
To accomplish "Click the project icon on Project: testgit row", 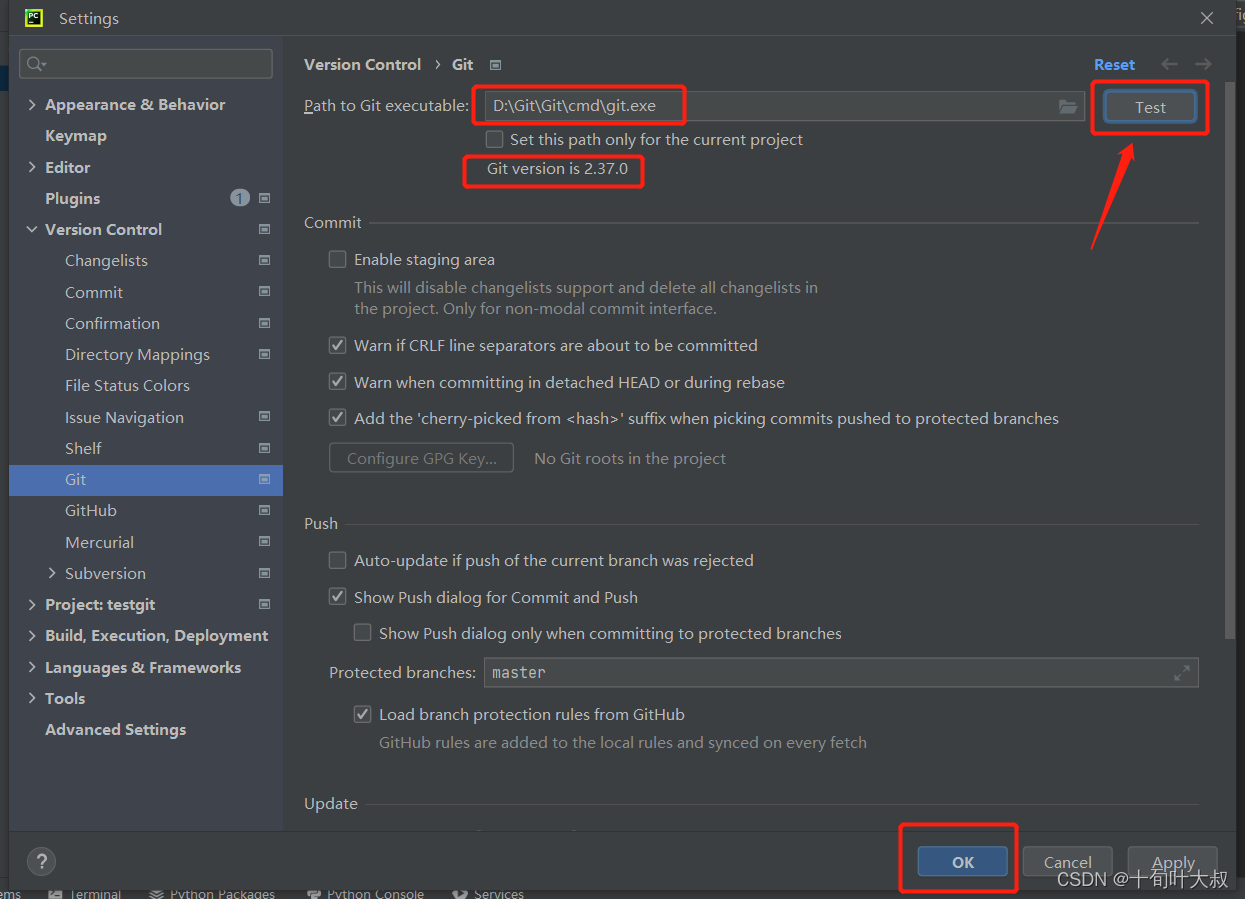I will click(264, 604).
